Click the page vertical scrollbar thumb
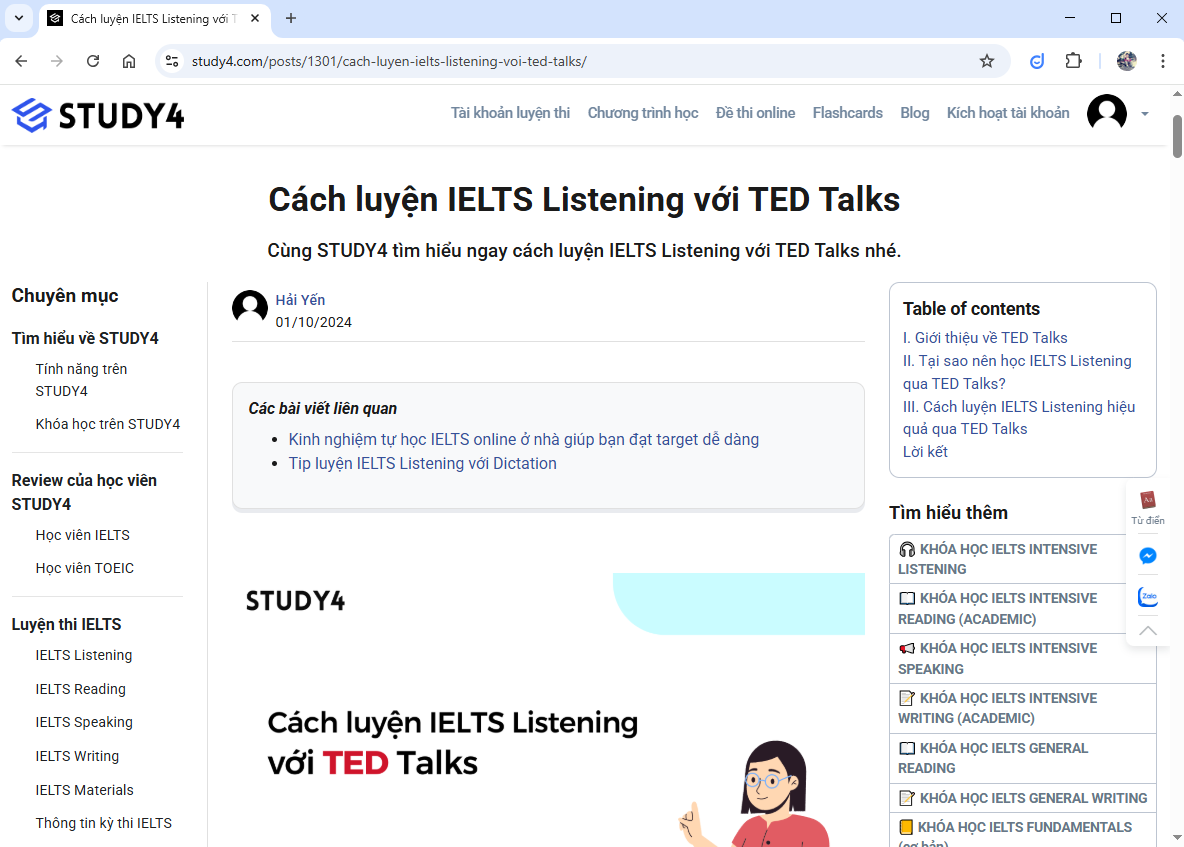Image resolution: width=1184 pixels, height=847 pixels. pyautogui.click(x=1177, y=137)
